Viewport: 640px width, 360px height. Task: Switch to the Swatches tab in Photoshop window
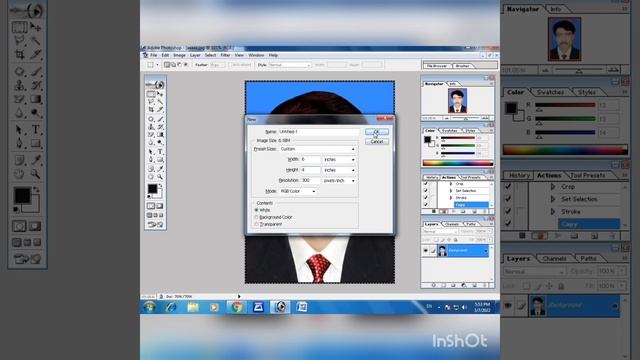click(x=450, y=131)
